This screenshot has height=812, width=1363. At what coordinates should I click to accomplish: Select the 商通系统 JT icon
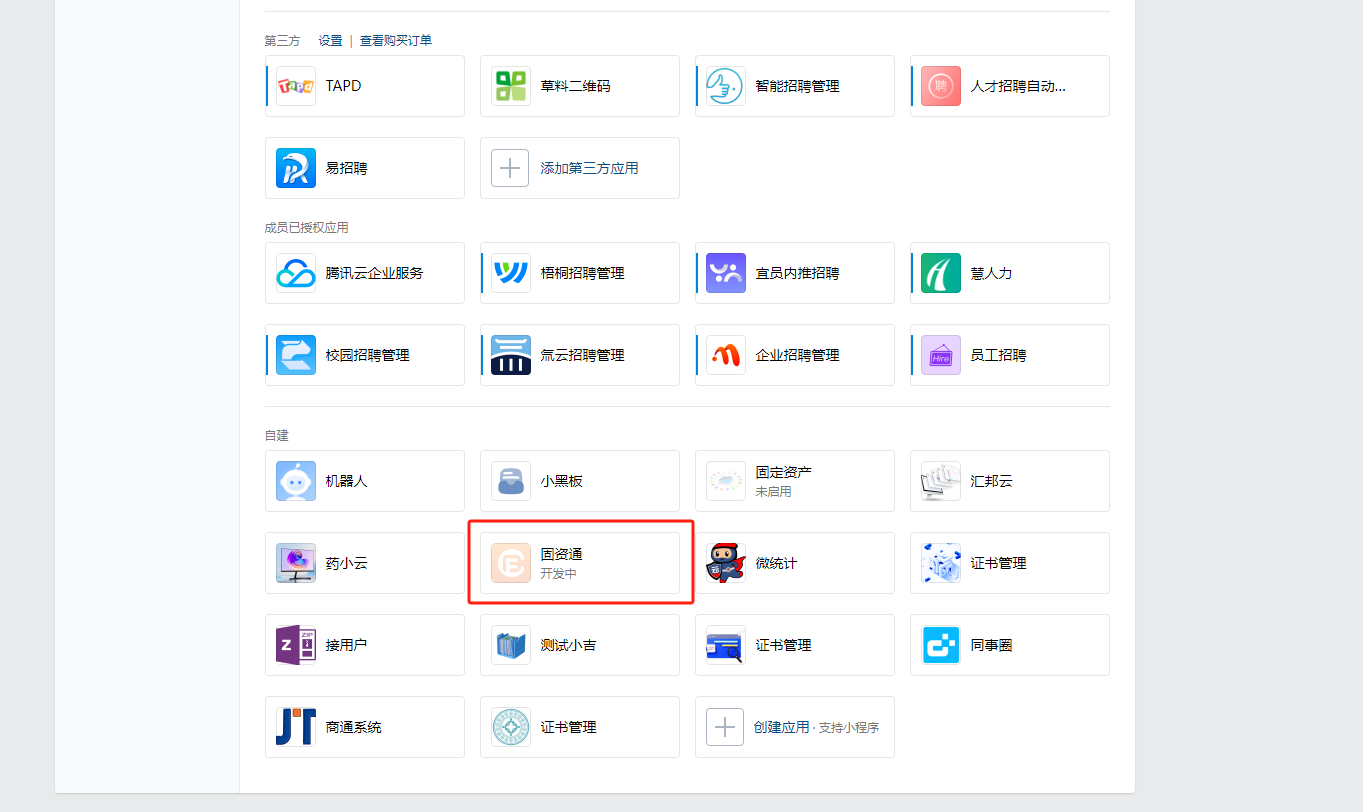(x=296, y=727)
